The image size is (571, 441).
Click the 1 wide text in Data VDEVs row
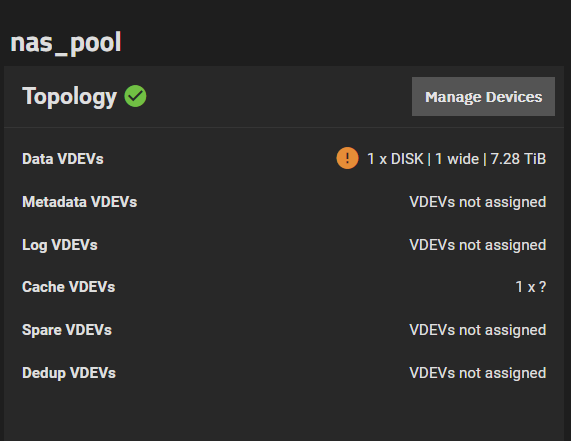[x=457, y=159]
